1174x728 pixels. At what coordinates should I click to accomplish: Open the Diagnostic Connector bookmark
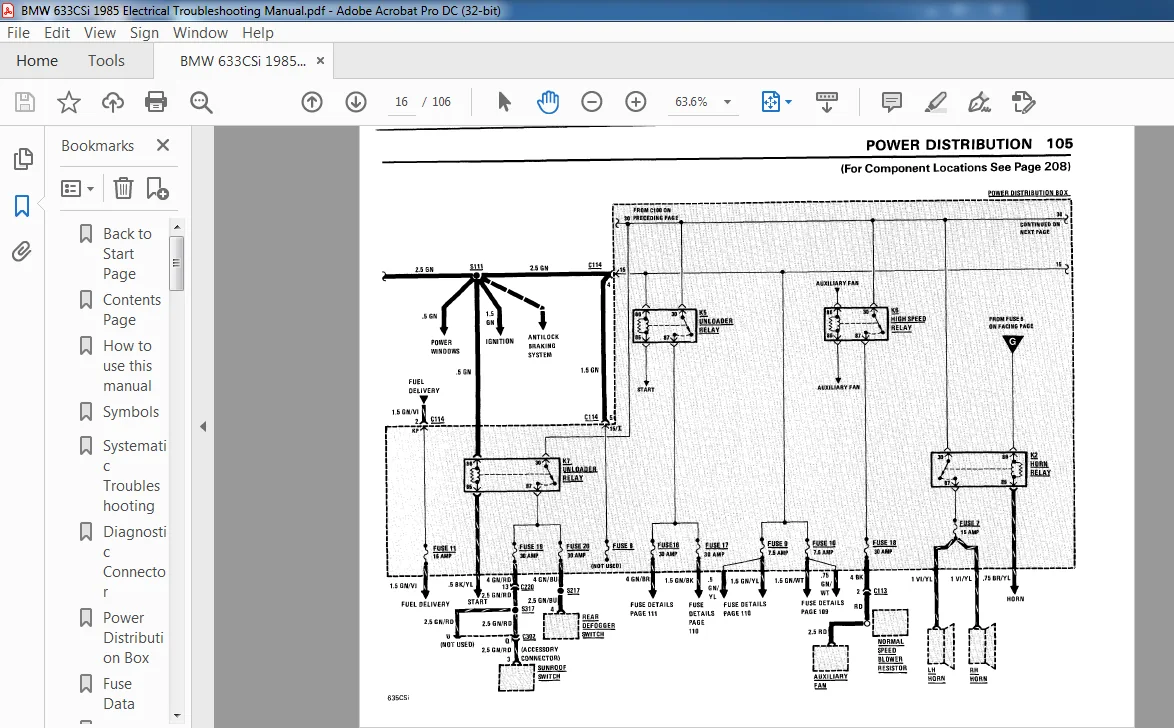click(x=135, y=562)
